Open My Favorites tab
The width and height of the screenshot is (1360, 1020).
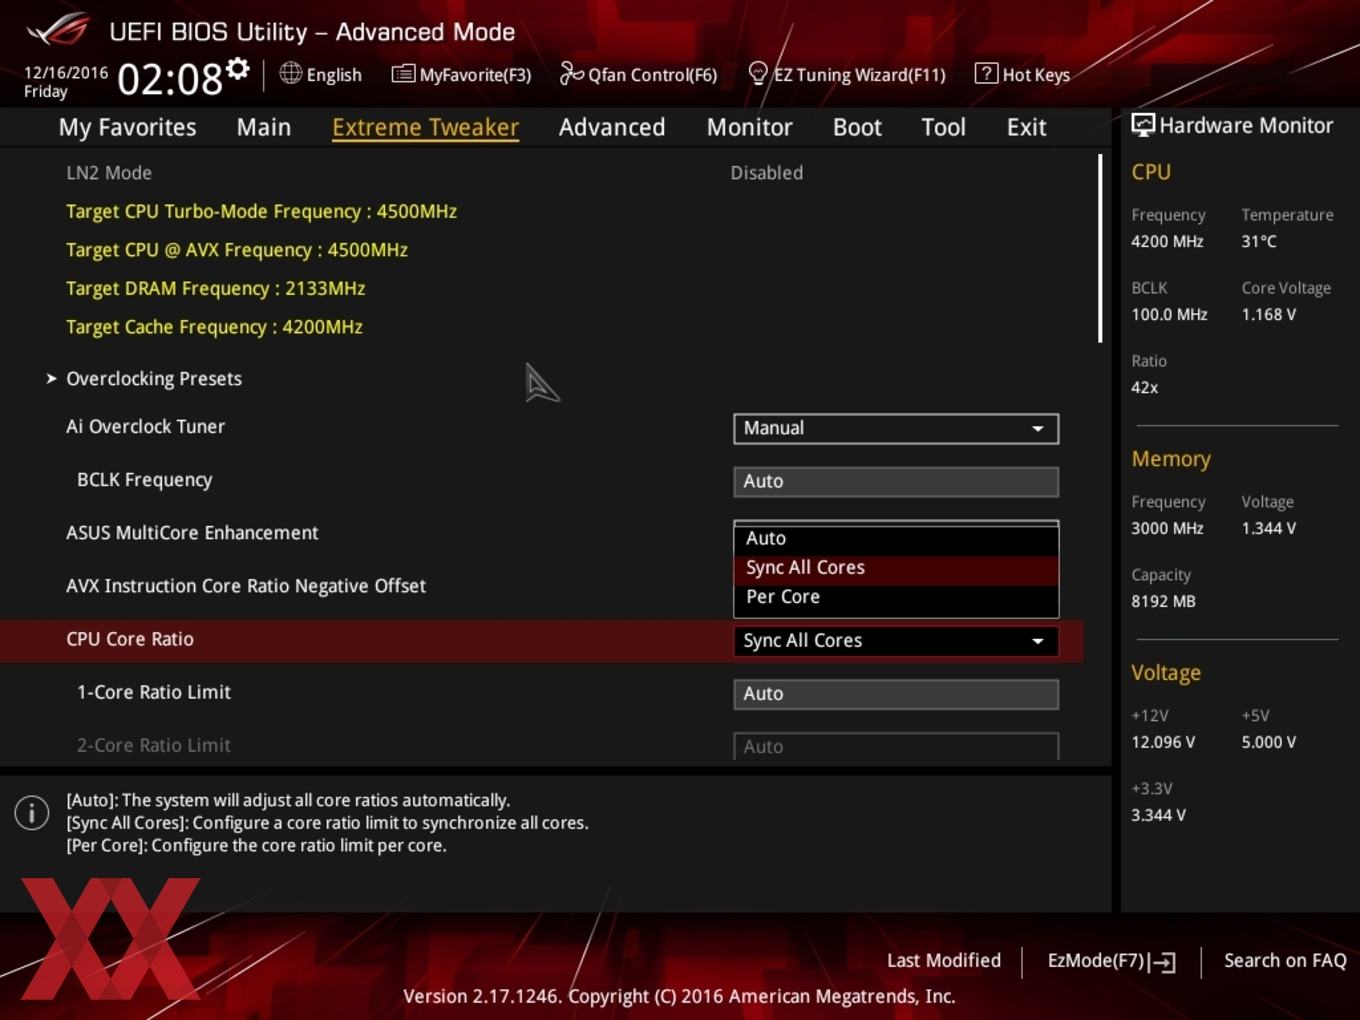(127, 127)
